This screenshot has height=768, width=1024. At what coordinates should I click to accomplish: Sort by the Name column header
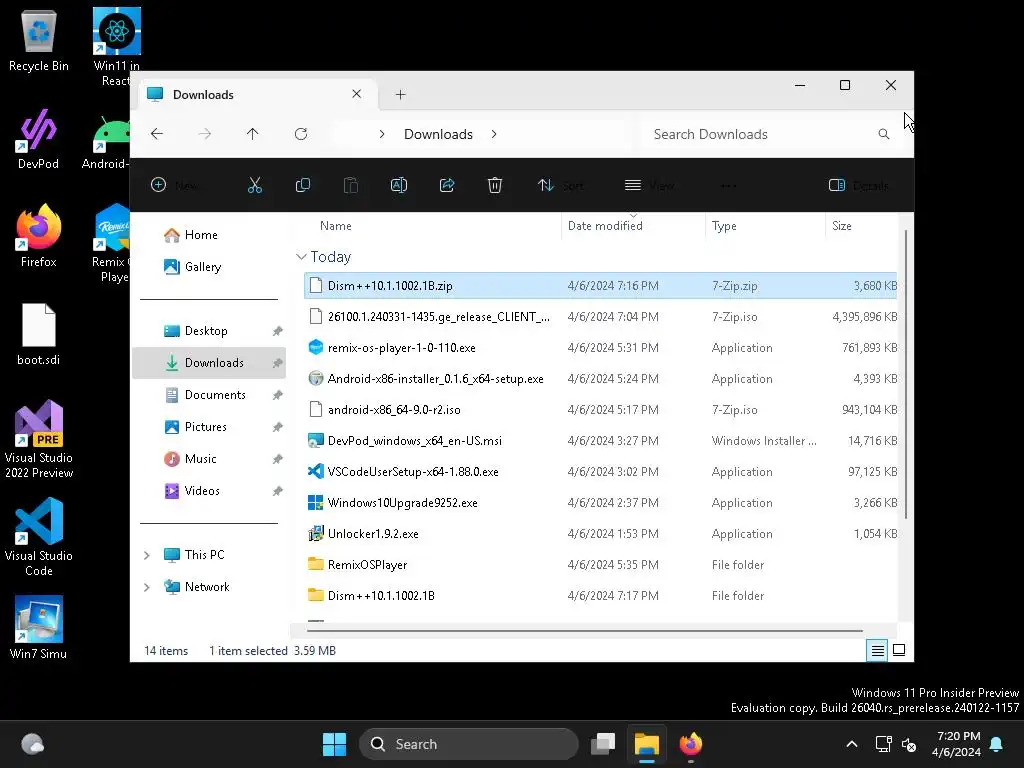[x=336, y=226]
